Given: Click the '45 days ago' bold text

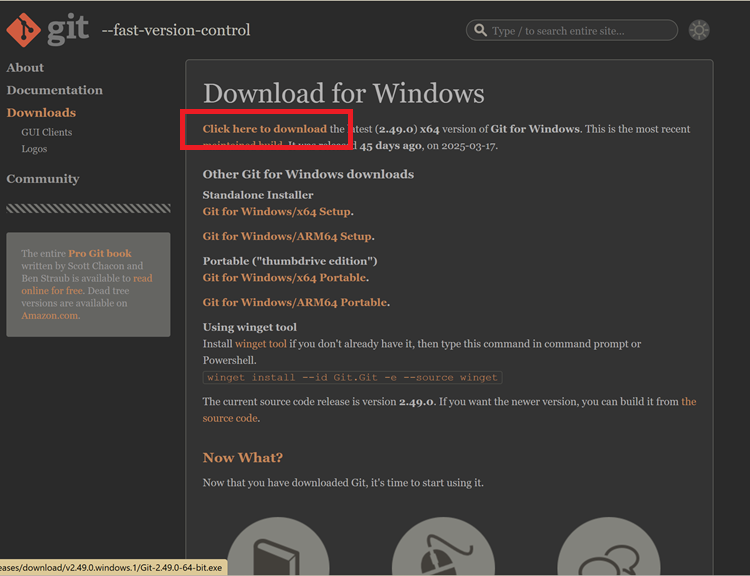Looking at the screenshot, I should [391, 145].
